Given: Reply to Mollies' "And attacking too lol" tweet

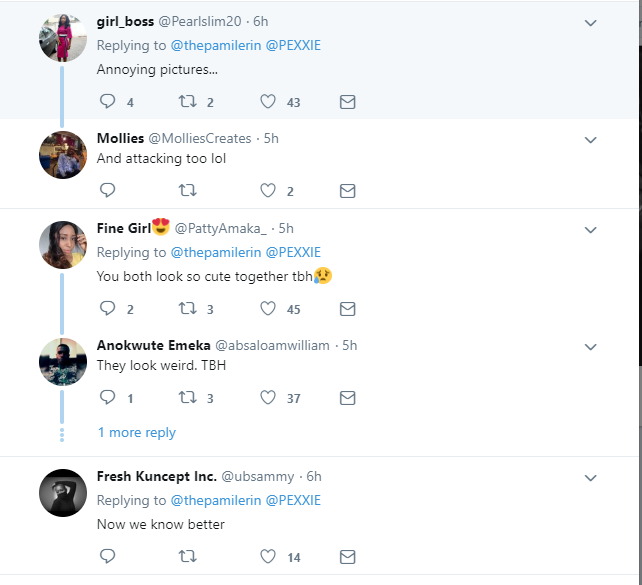Looking at the screenshot, I should coord(108,191).
